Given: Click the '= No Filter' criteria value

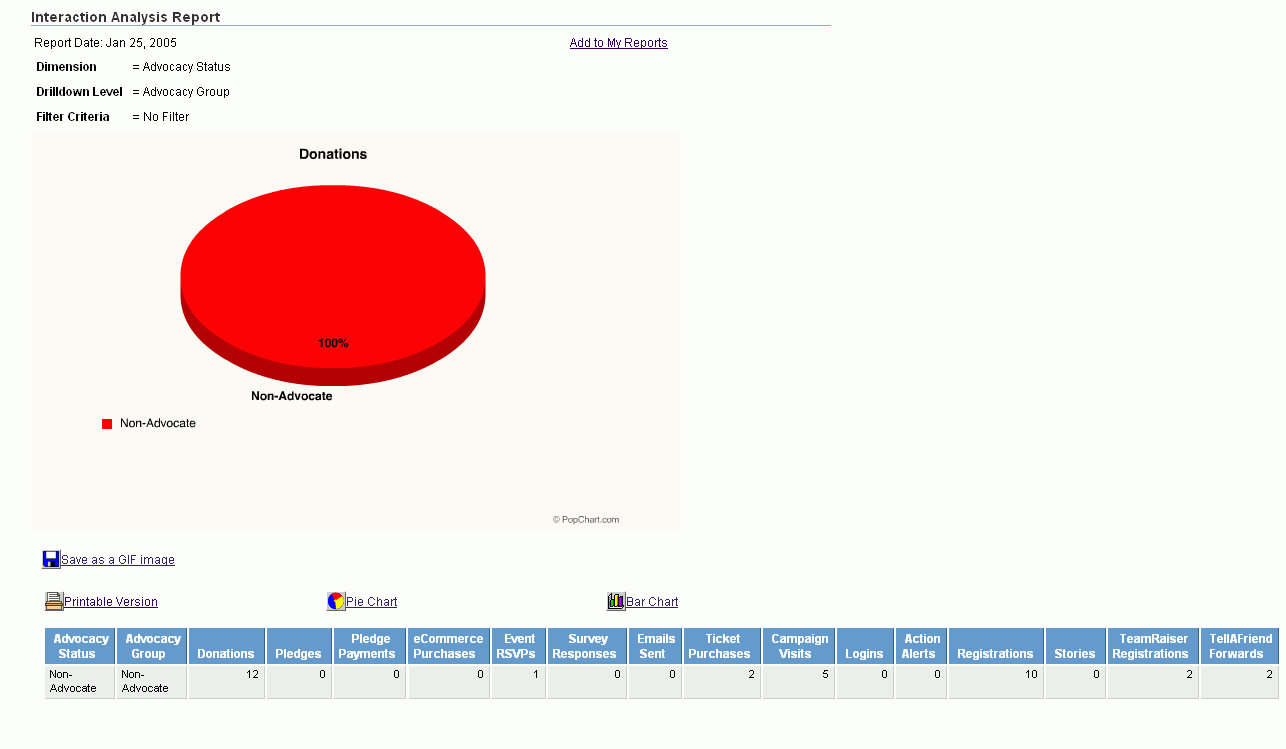Looking at the screenshot, I should [160, 117].
